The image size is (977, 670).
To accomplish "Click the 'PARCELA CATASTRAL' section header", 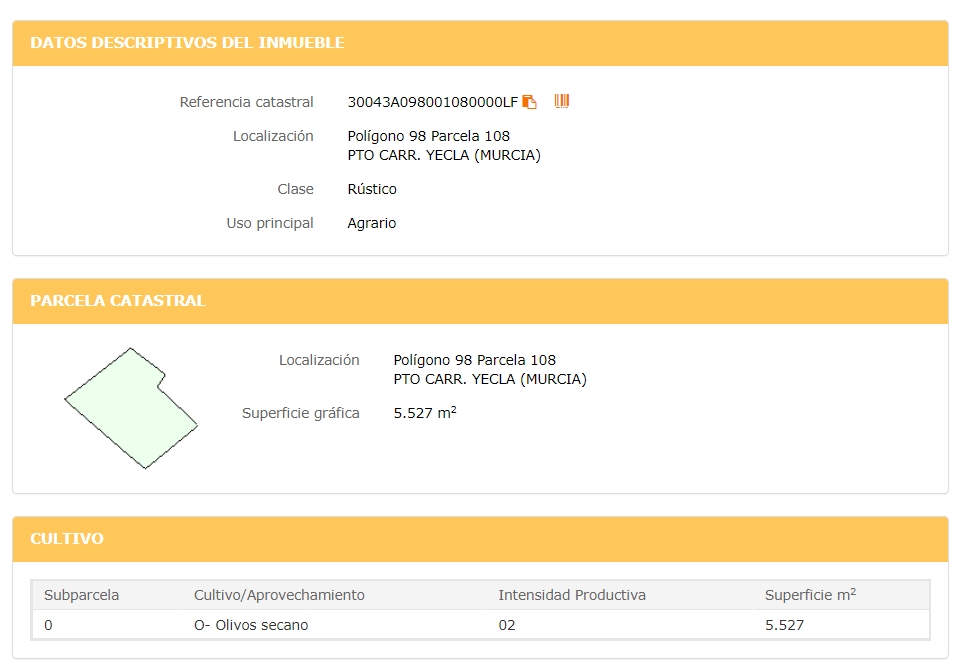I will coord(118,301).
